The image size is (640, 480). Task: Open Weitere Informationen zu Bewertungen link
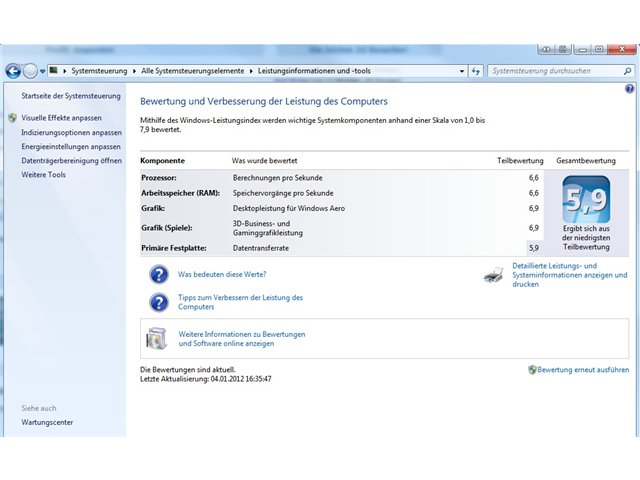click(x=242, y=339)
